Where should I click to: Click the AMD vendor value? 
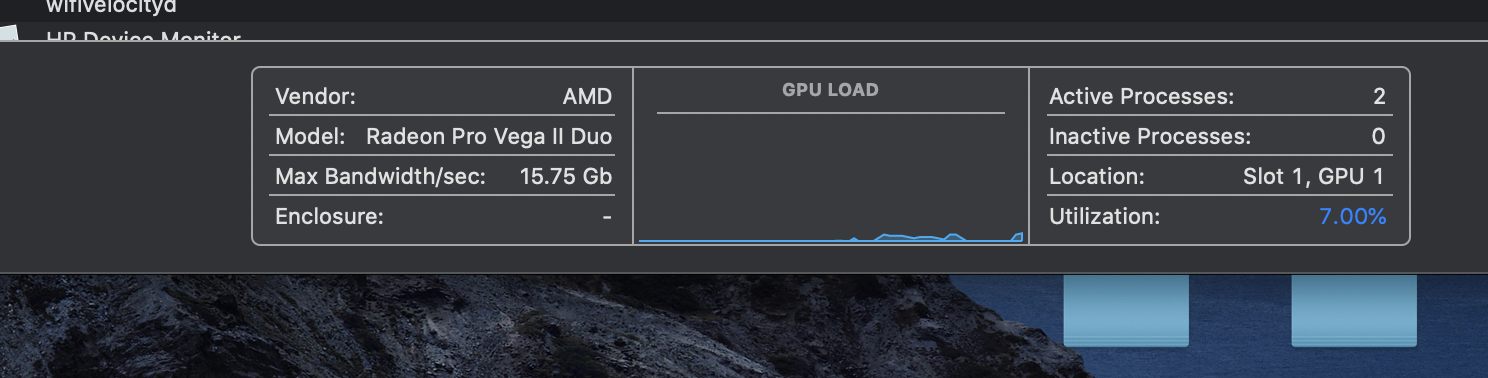click(587, 97)
